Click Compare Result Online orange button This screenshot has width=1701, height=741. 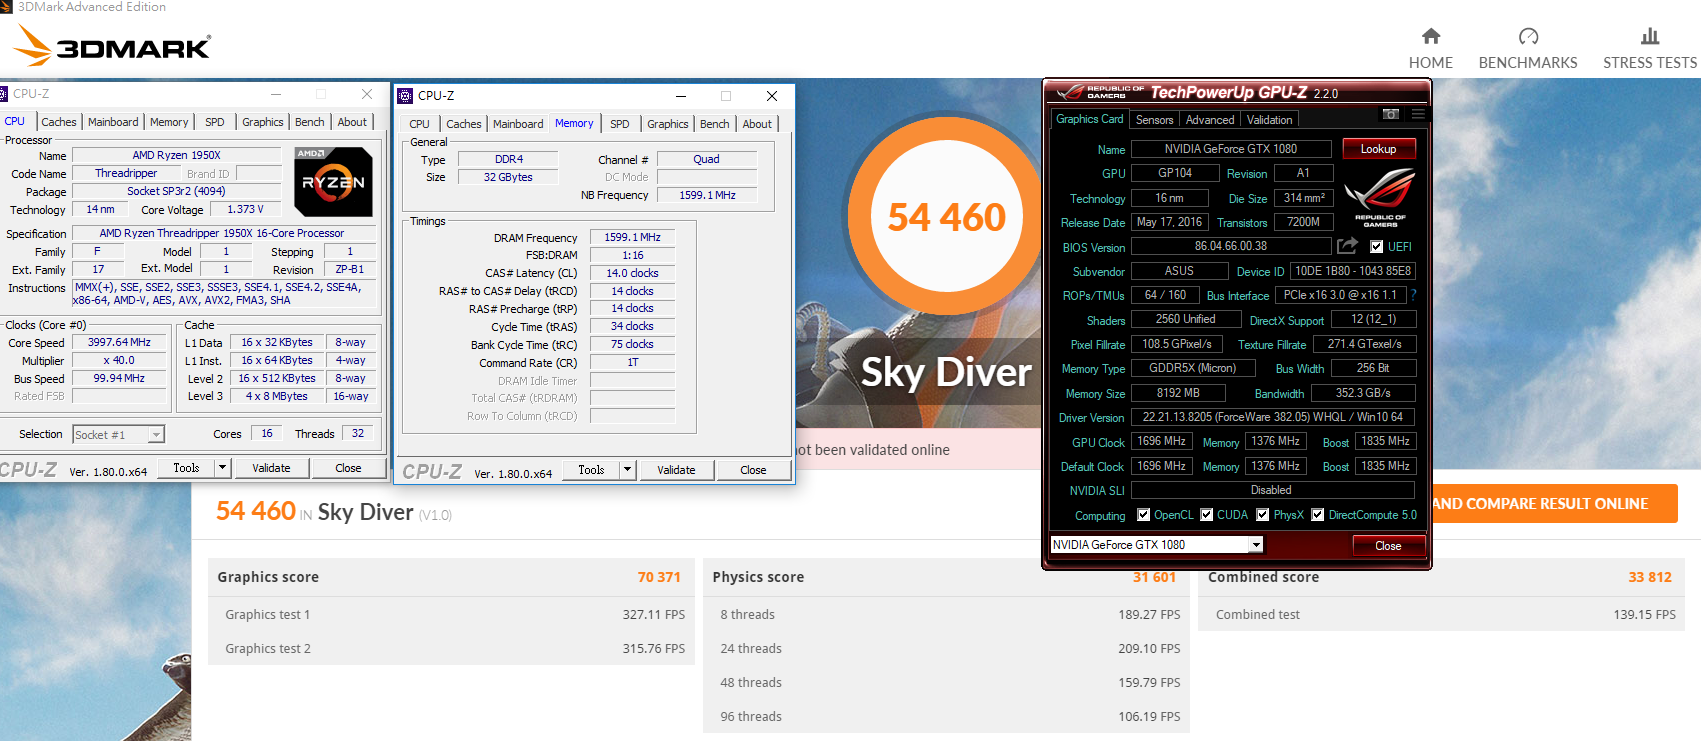[x=1554, y=504]
